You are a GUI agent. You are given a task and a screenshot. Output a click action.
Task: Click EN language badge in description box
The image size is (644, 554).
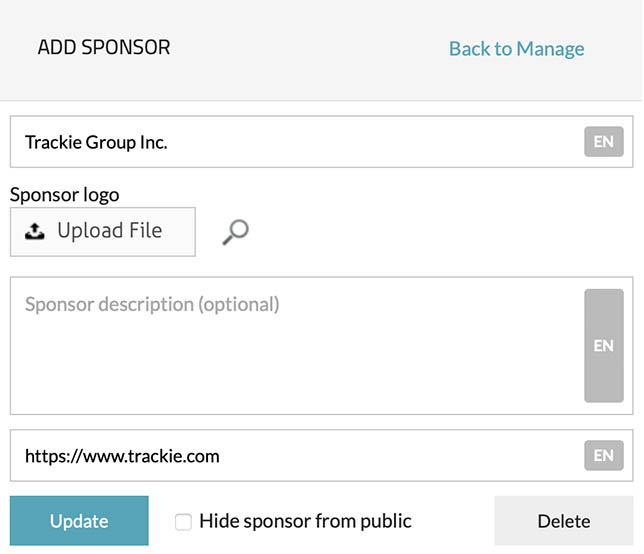tap(603, 345)
